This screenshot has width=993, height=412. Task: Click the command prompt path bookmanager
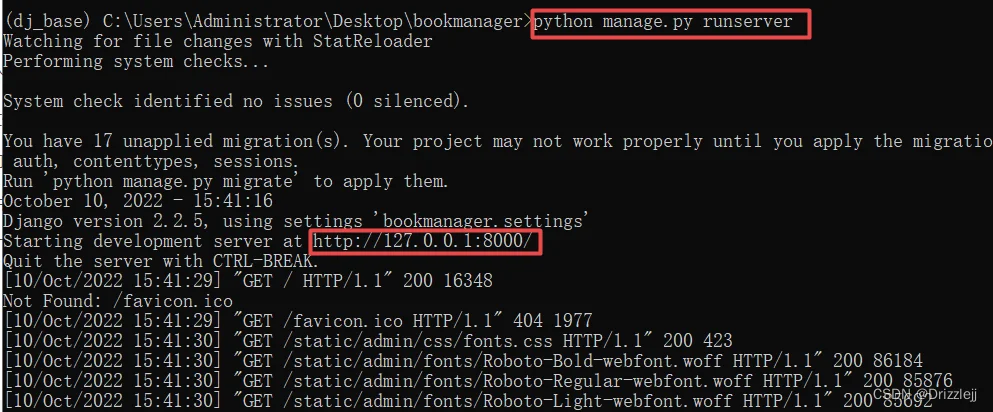[x=471, y=22]
